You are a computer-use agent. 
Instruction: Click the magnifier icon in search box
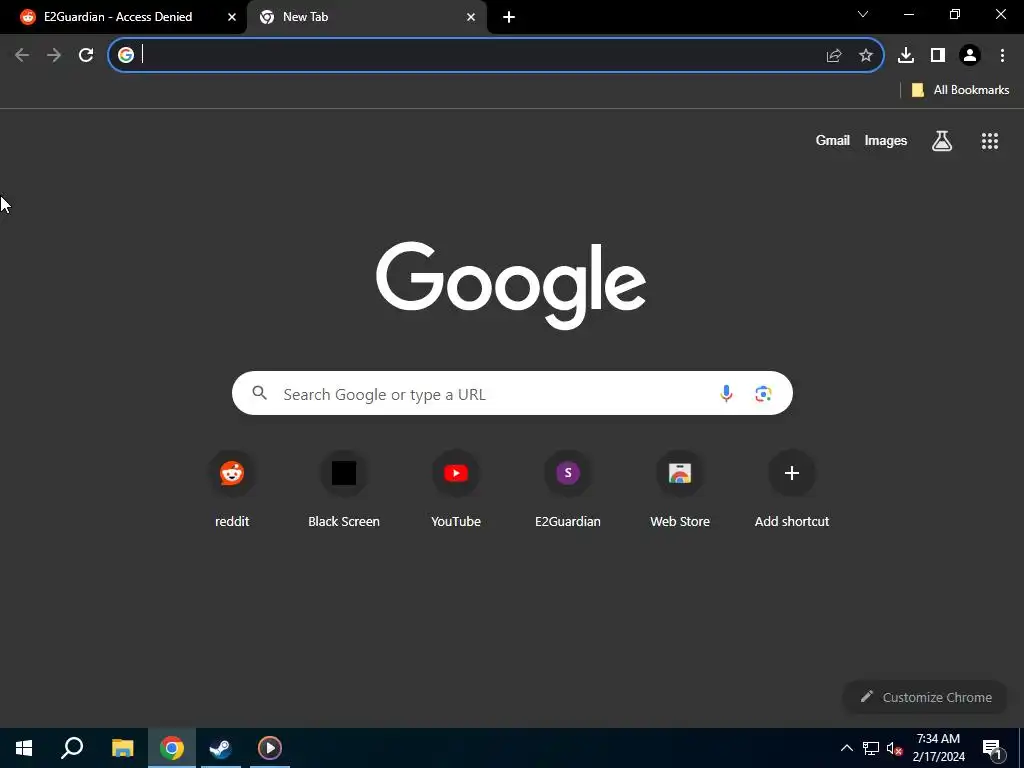tap(260, 393)
